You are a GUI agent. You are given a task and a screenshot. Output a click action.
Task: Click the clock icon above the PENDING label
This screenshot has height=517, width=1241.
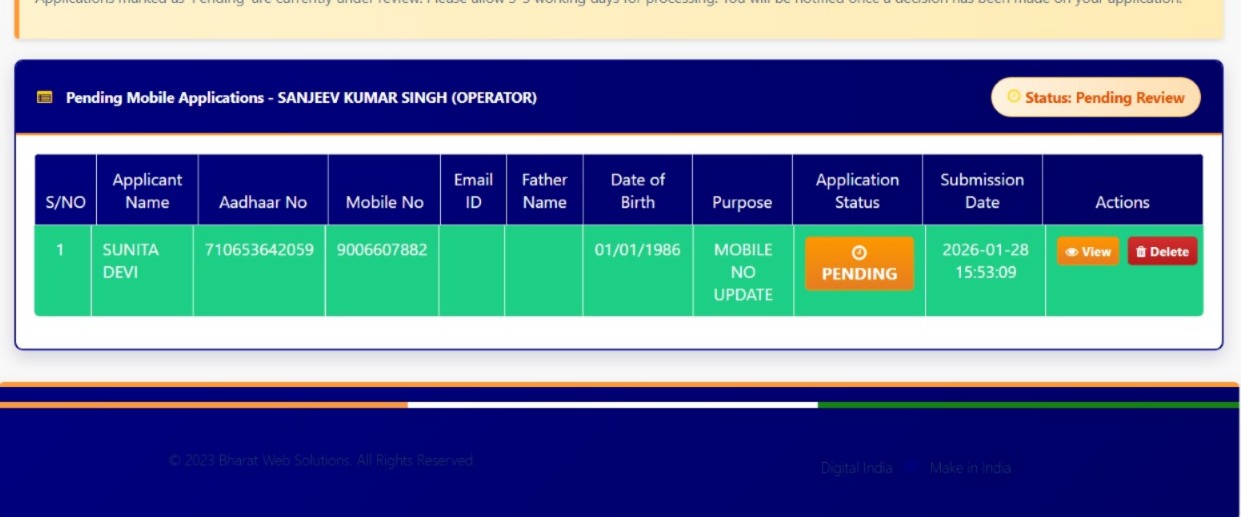coord(859,253)
